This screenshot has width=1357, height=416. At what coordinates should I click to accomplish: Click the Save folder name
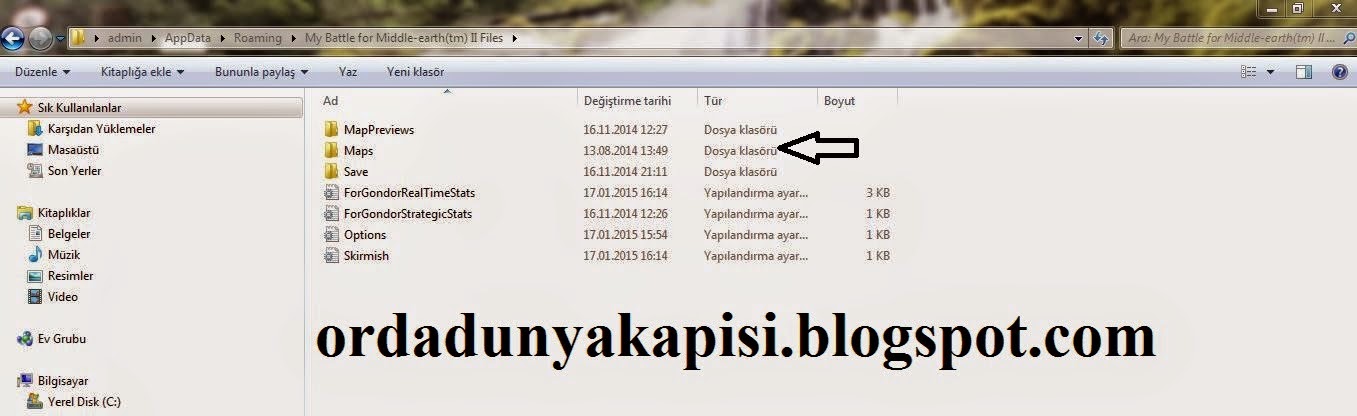tap(356, 172)
